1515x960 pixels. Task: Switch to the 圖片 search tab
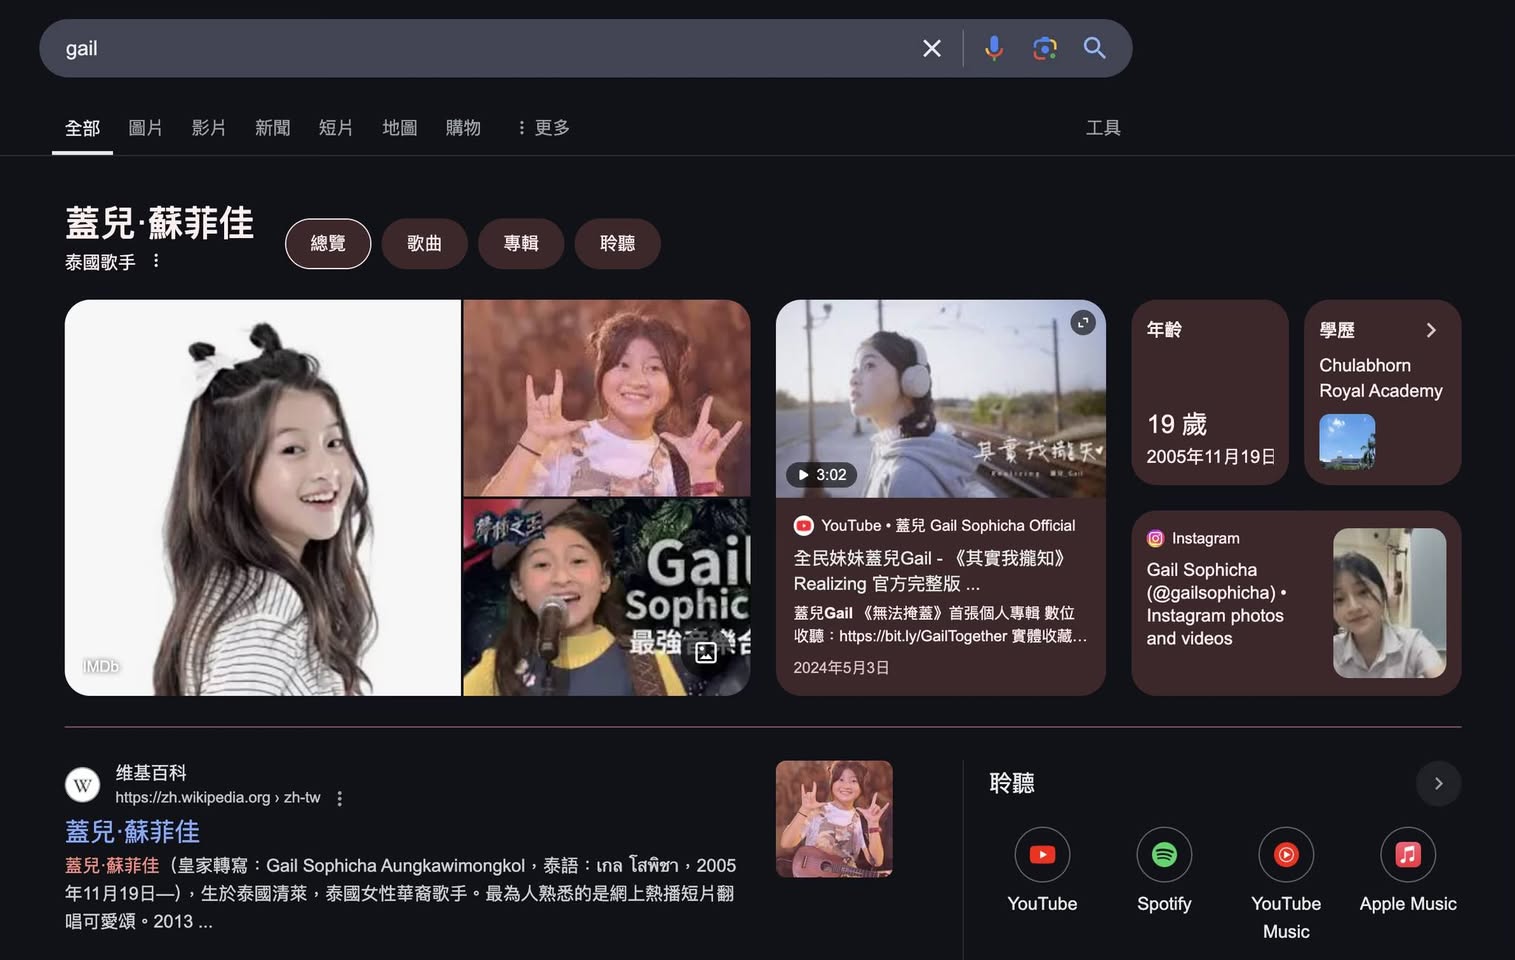tap(145, 128)
